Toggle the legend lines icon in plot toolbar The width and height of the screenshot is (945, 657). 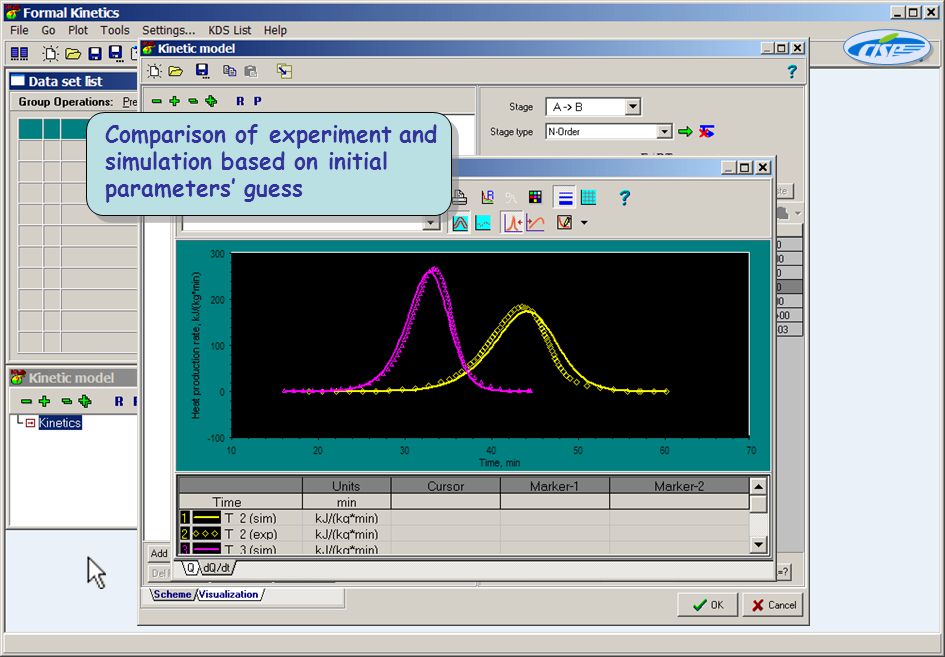pos(565,198)
